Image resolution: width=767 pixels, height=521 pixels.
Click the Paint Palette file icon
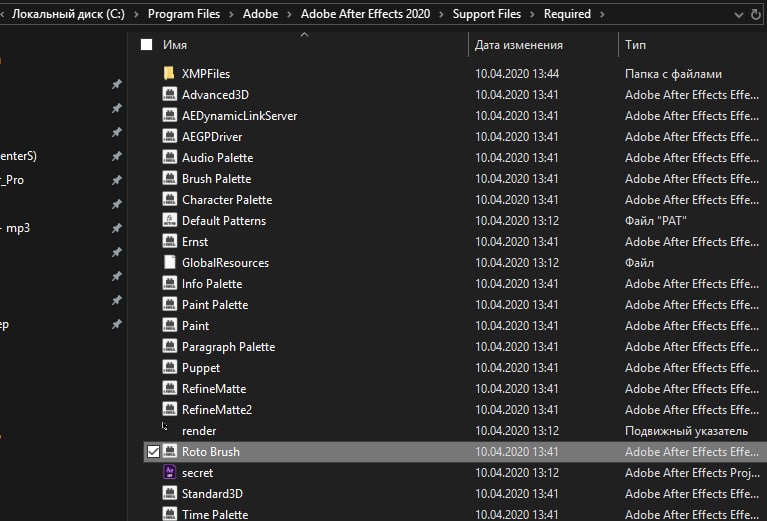169,304
